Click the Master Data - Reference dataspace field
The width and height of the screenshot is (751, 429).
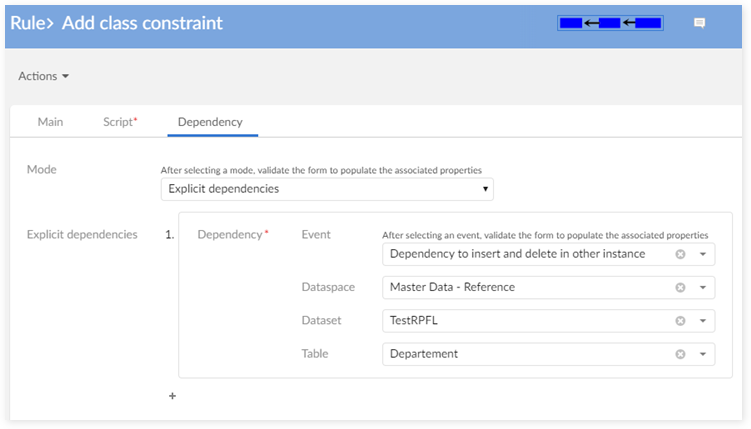pos(520,288)
